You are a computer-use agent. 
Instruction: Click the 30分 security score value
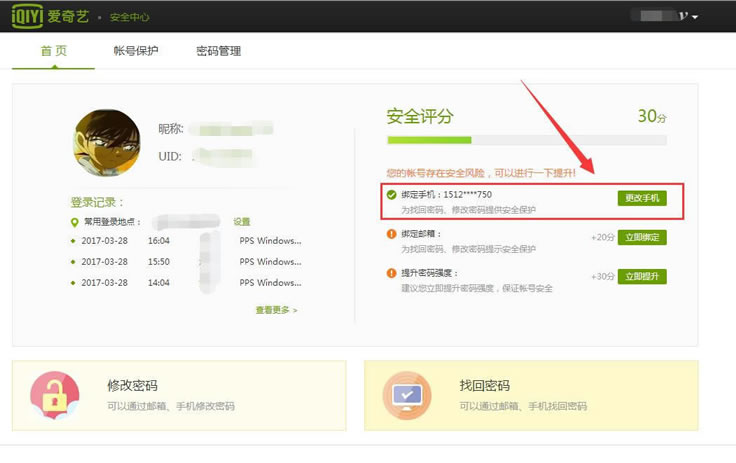point(652,116)
